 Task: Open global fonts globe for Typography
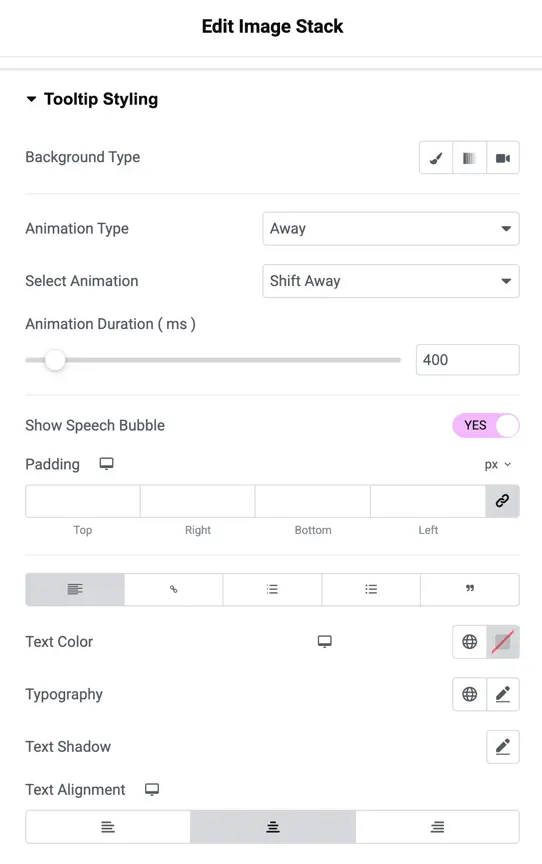click(469, 694)
